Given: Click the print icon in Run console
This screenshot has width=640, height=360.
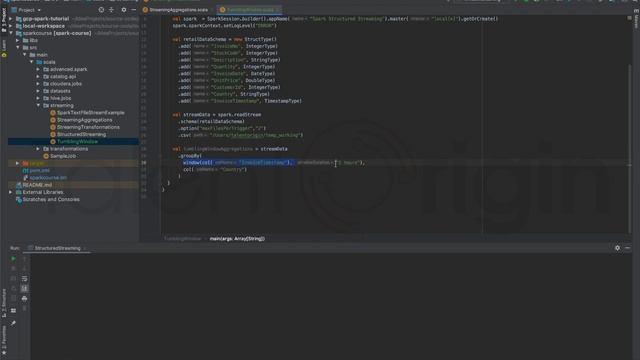Looking at the screenshot, I should [24, 298].
